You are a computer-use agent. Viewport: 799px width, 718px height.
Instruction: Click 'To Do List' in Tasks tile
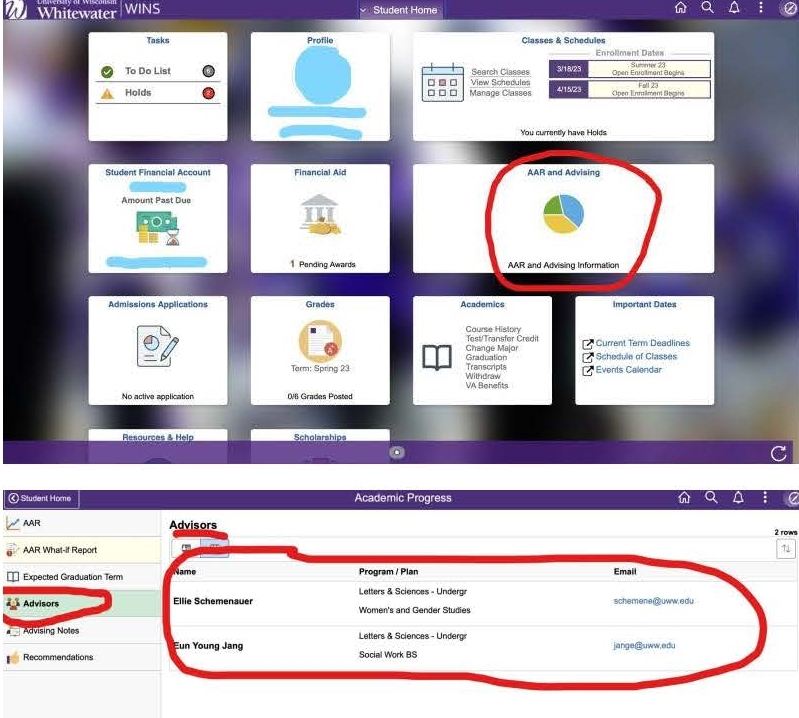[x=148, y=71]
